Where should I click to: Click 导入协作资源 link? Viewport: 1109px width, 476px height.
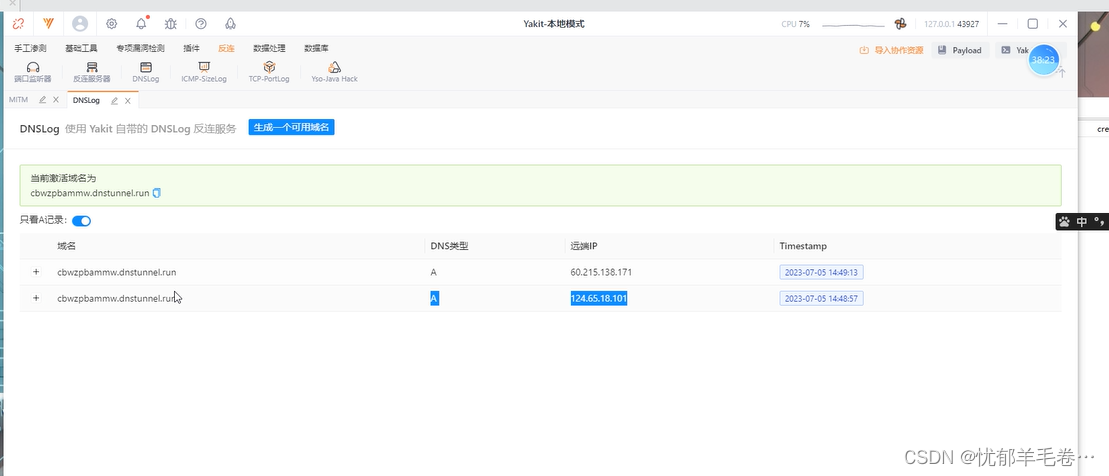coord(891,50)
